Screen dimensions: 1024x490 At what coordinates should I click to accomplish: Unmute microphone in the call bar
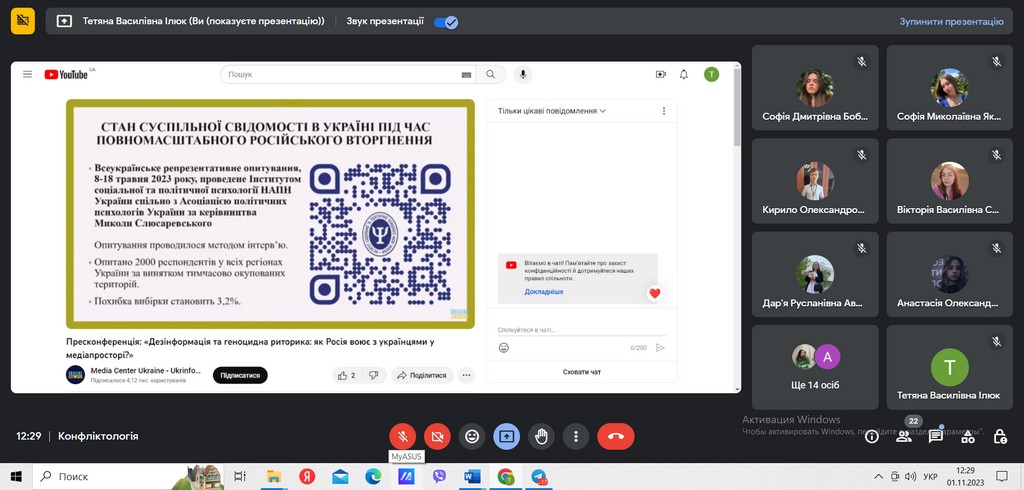pos(402,436)
